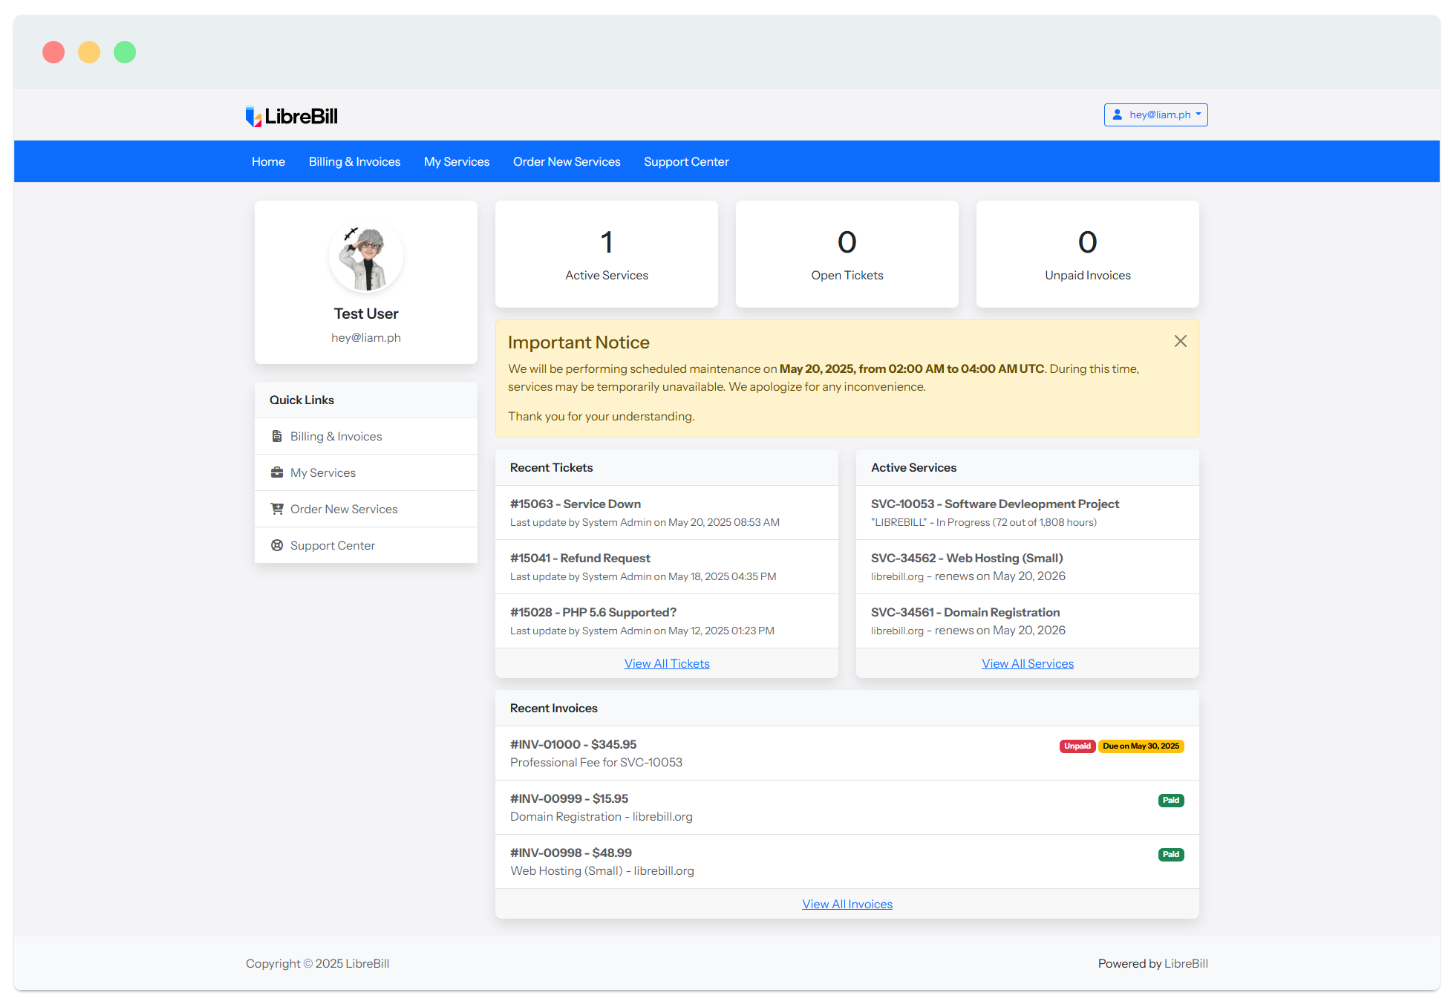Screen dimensions: 1453x1007
Task: Open My Services in the navigation bar
Action: point(457,162)
